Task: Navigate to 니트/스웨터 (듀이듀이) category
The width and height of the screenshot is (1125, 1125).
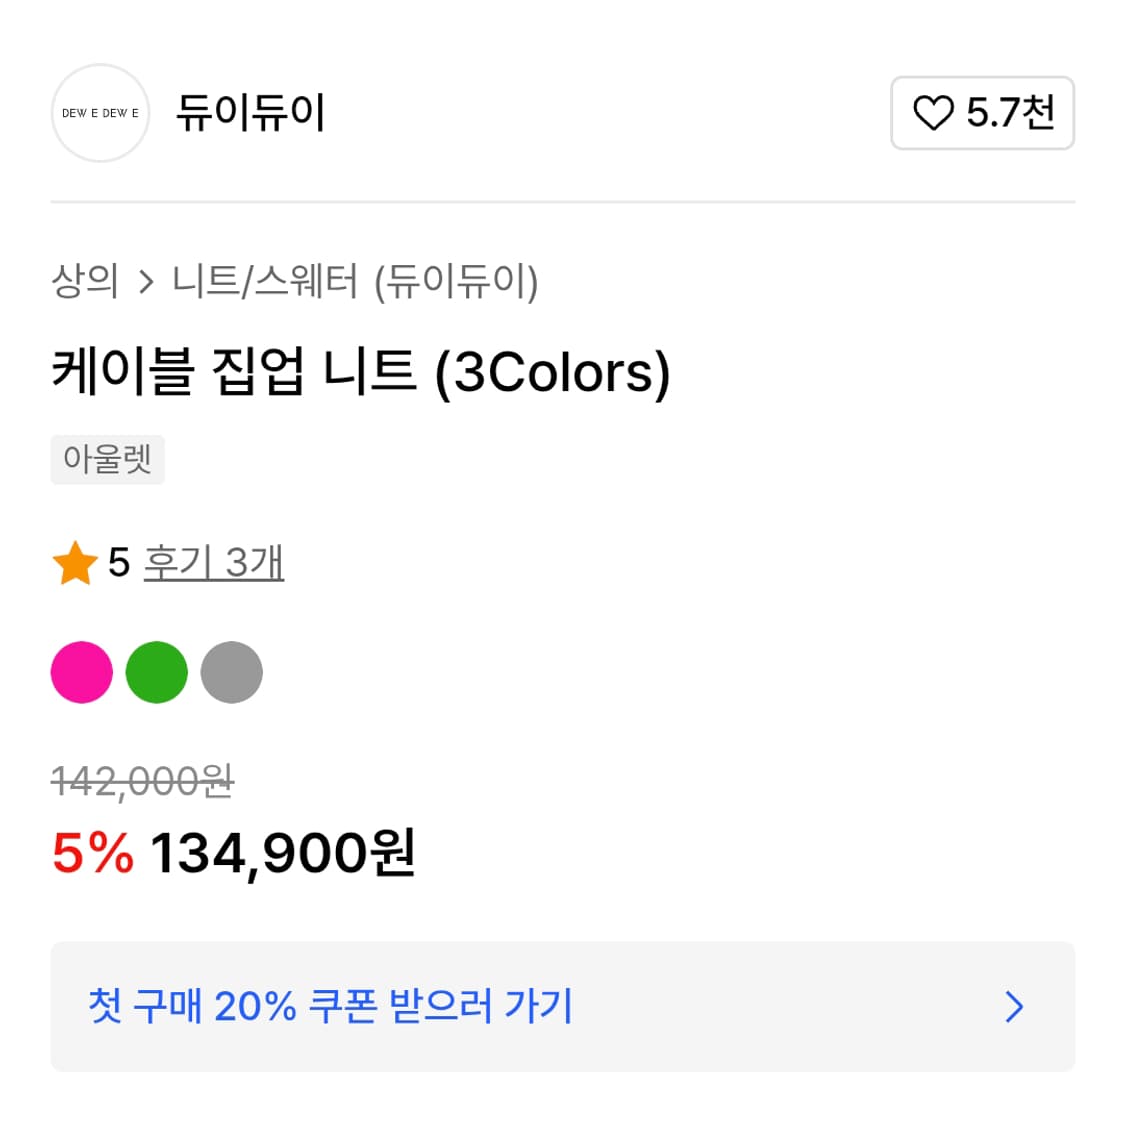Action: tap(355, 283)
